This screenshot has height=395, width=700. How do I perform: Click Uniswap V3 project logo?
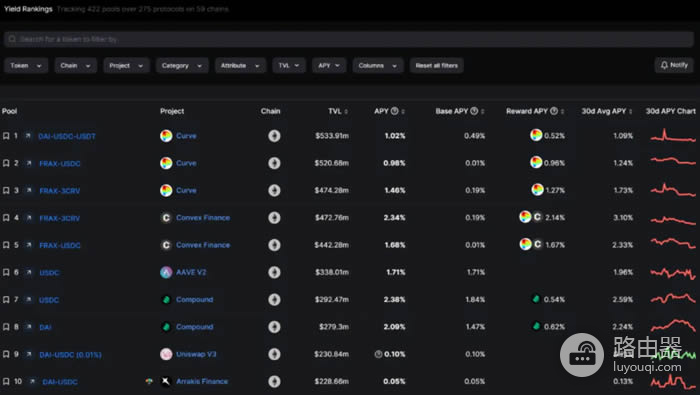[166, 354]
